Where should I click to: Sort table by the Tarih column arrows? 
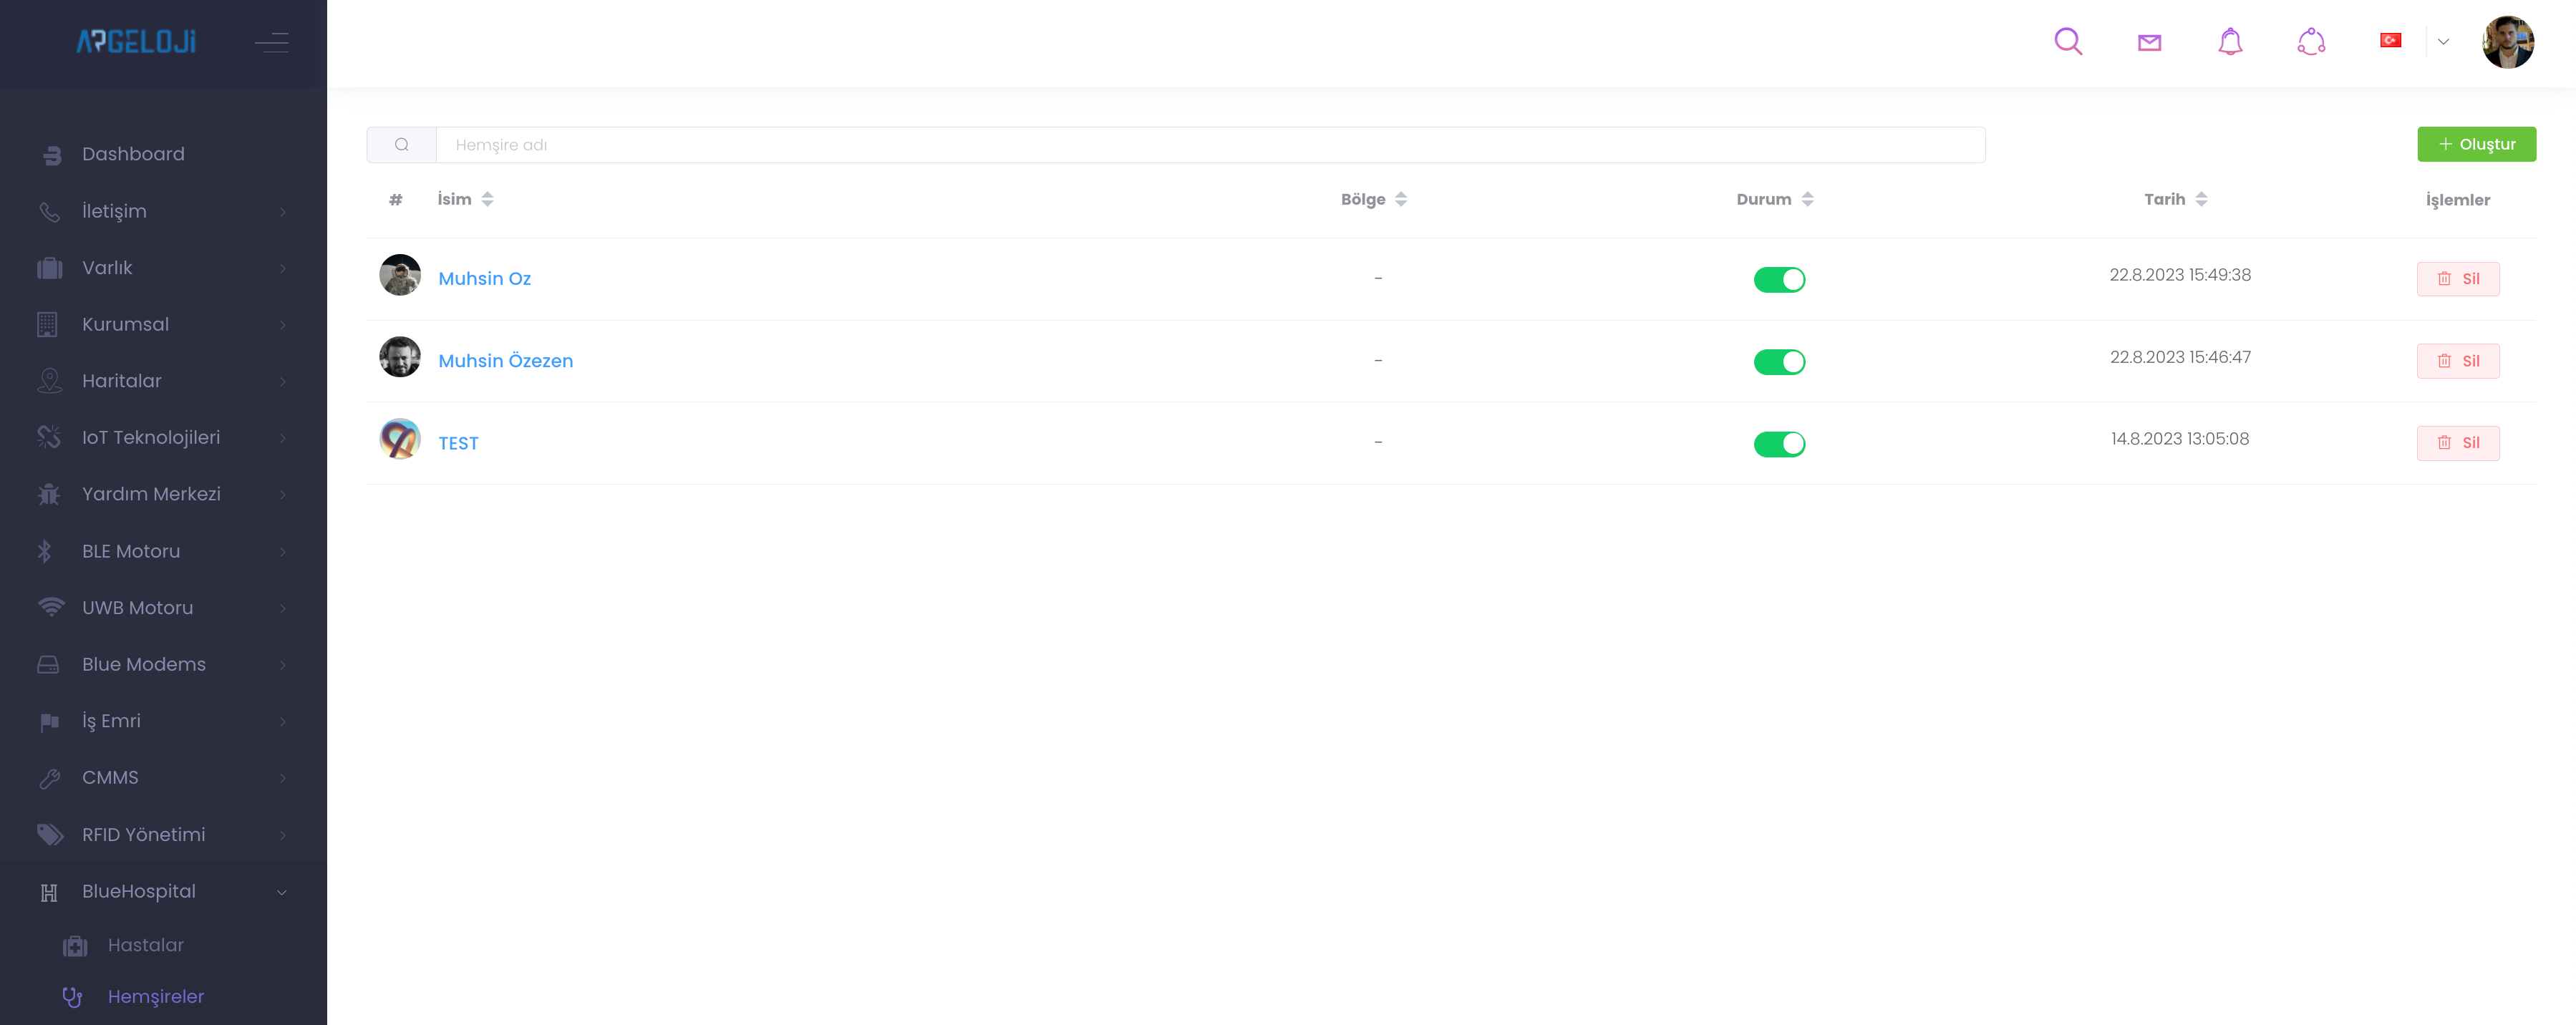click(2201, 199)
